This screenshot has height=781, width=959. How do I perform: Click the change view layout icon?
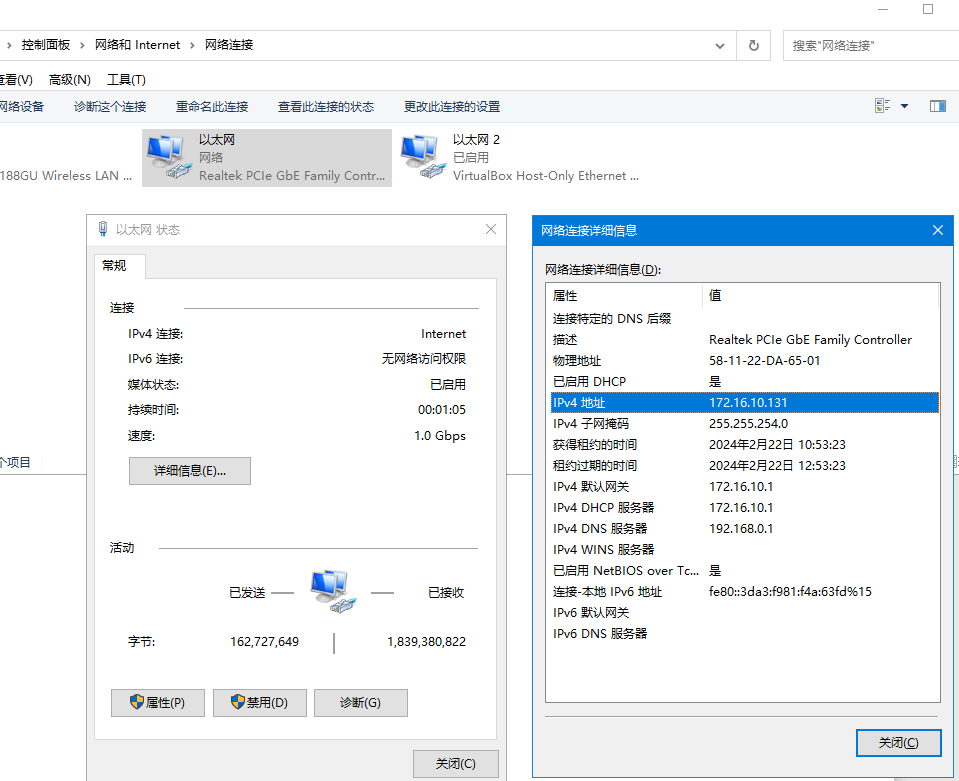click(x=883, y=106)
